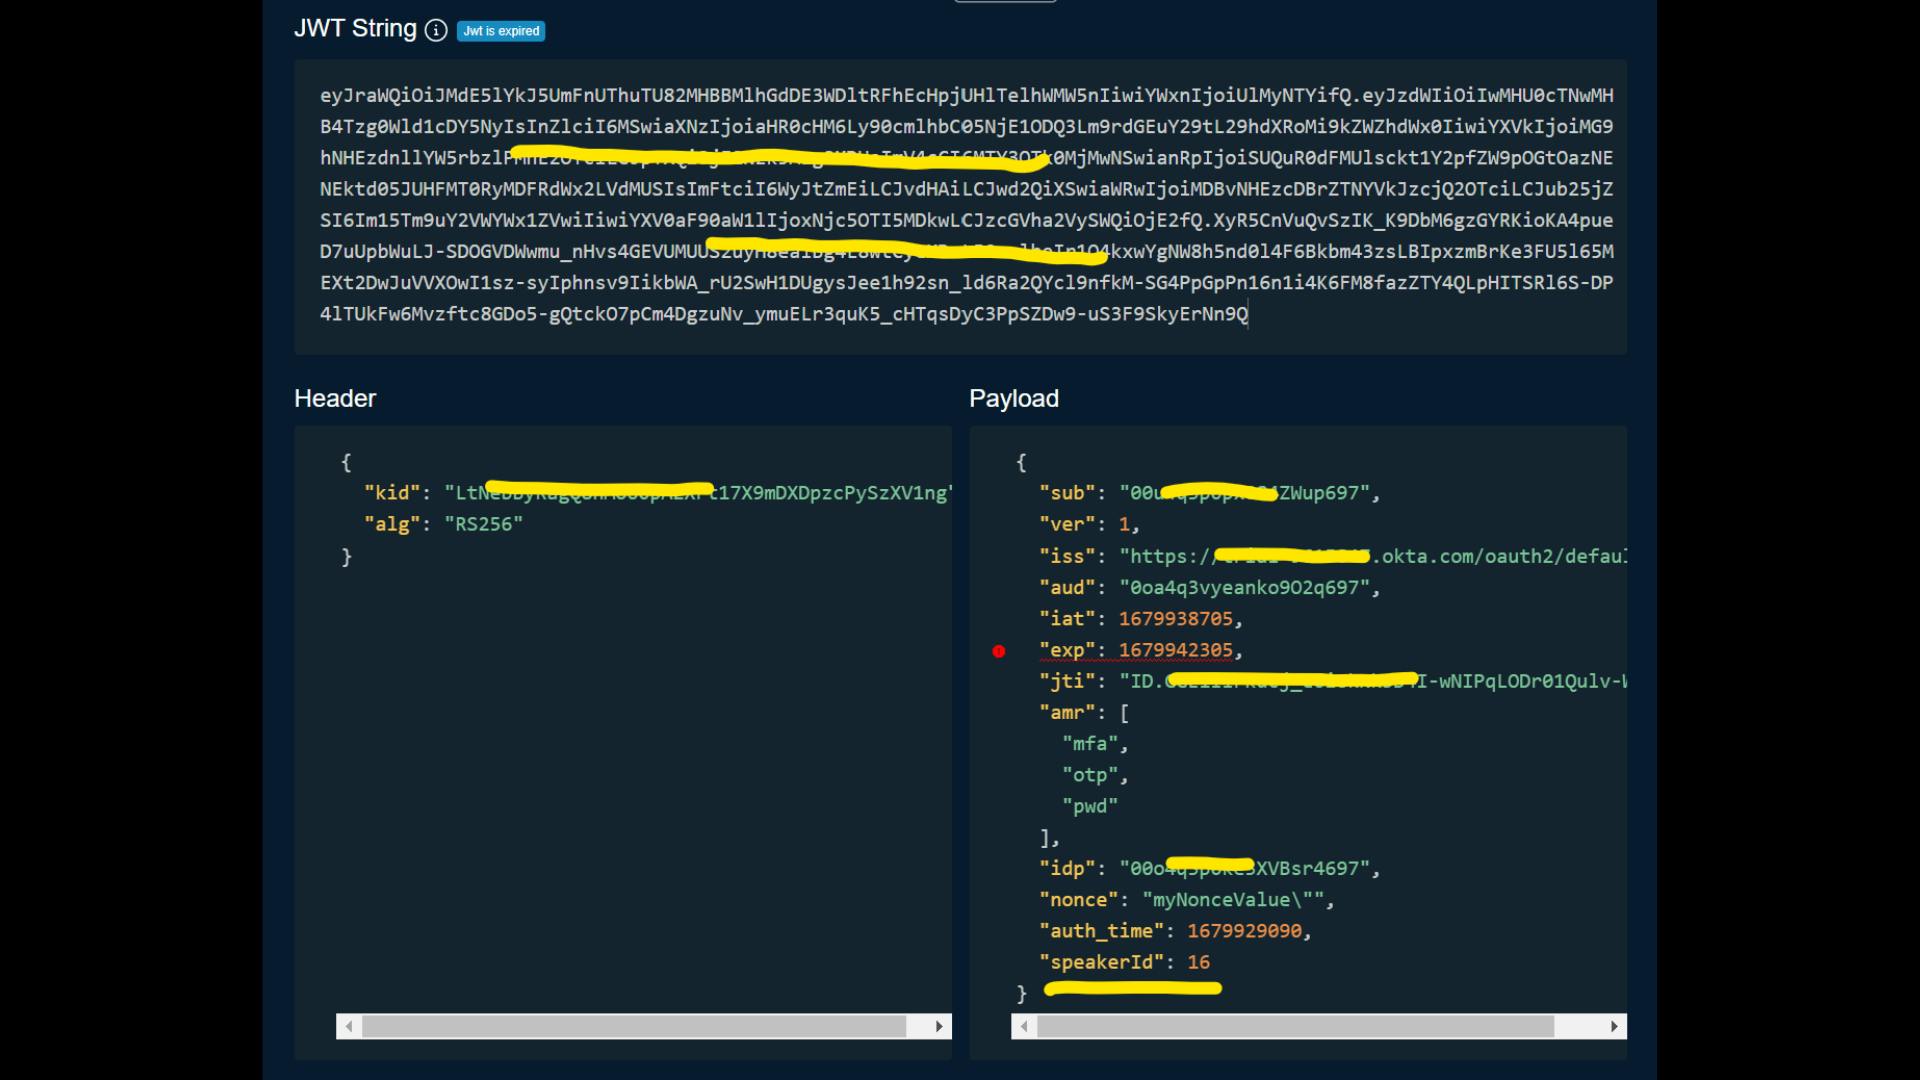Click the exp value 1679942305
Viewport: 1920px width, 1080px height.
[x=1176, y=650]
